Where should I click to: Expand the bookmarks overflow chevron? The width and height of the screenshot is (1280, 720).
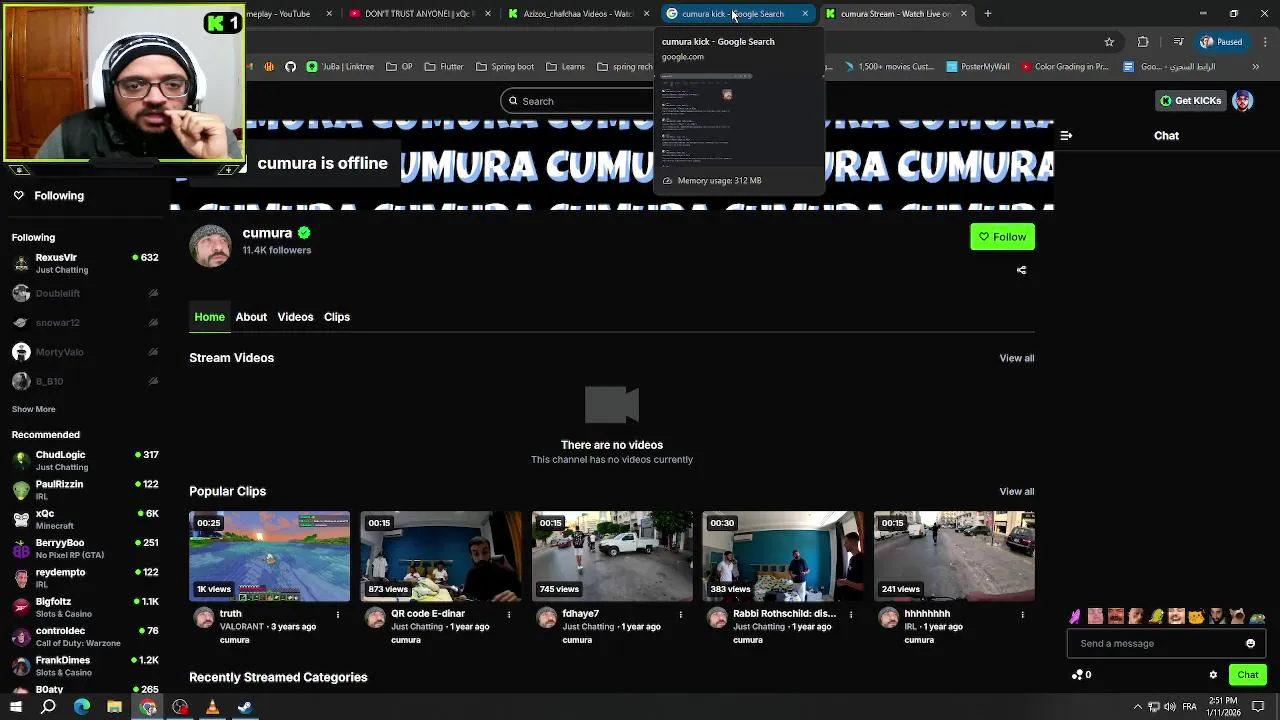pos(1255,67)
